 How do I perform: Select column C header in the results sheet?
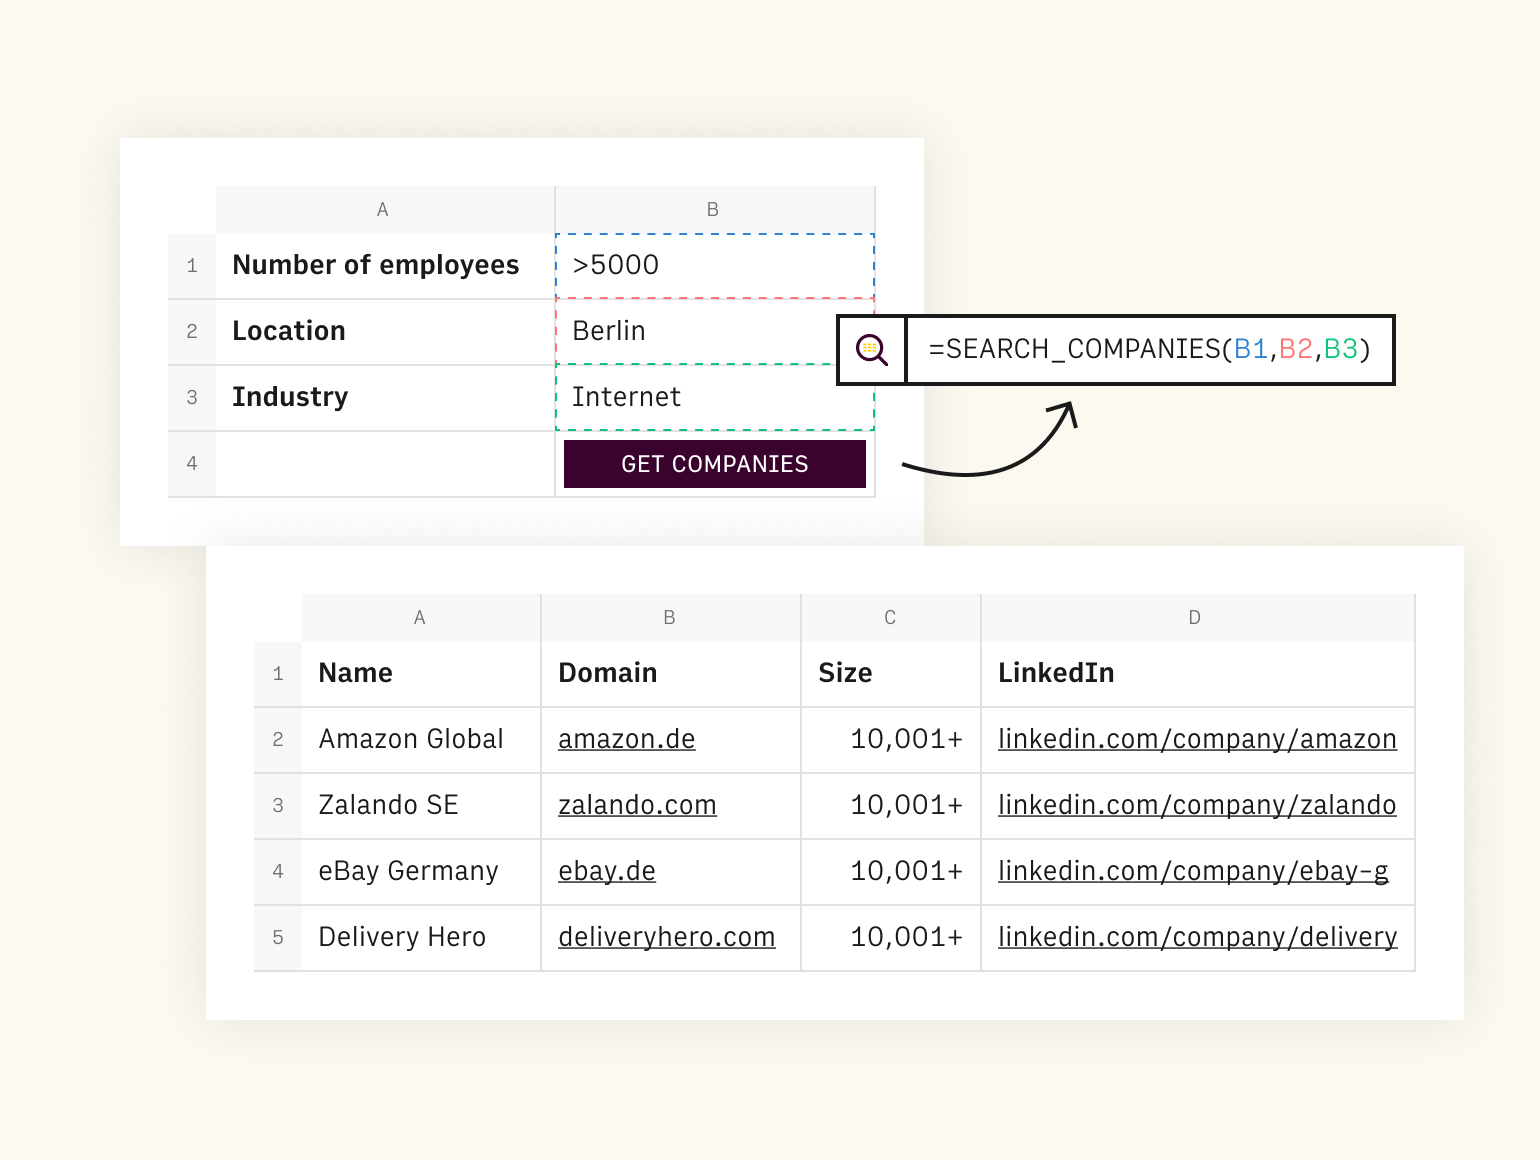point(891,618)
